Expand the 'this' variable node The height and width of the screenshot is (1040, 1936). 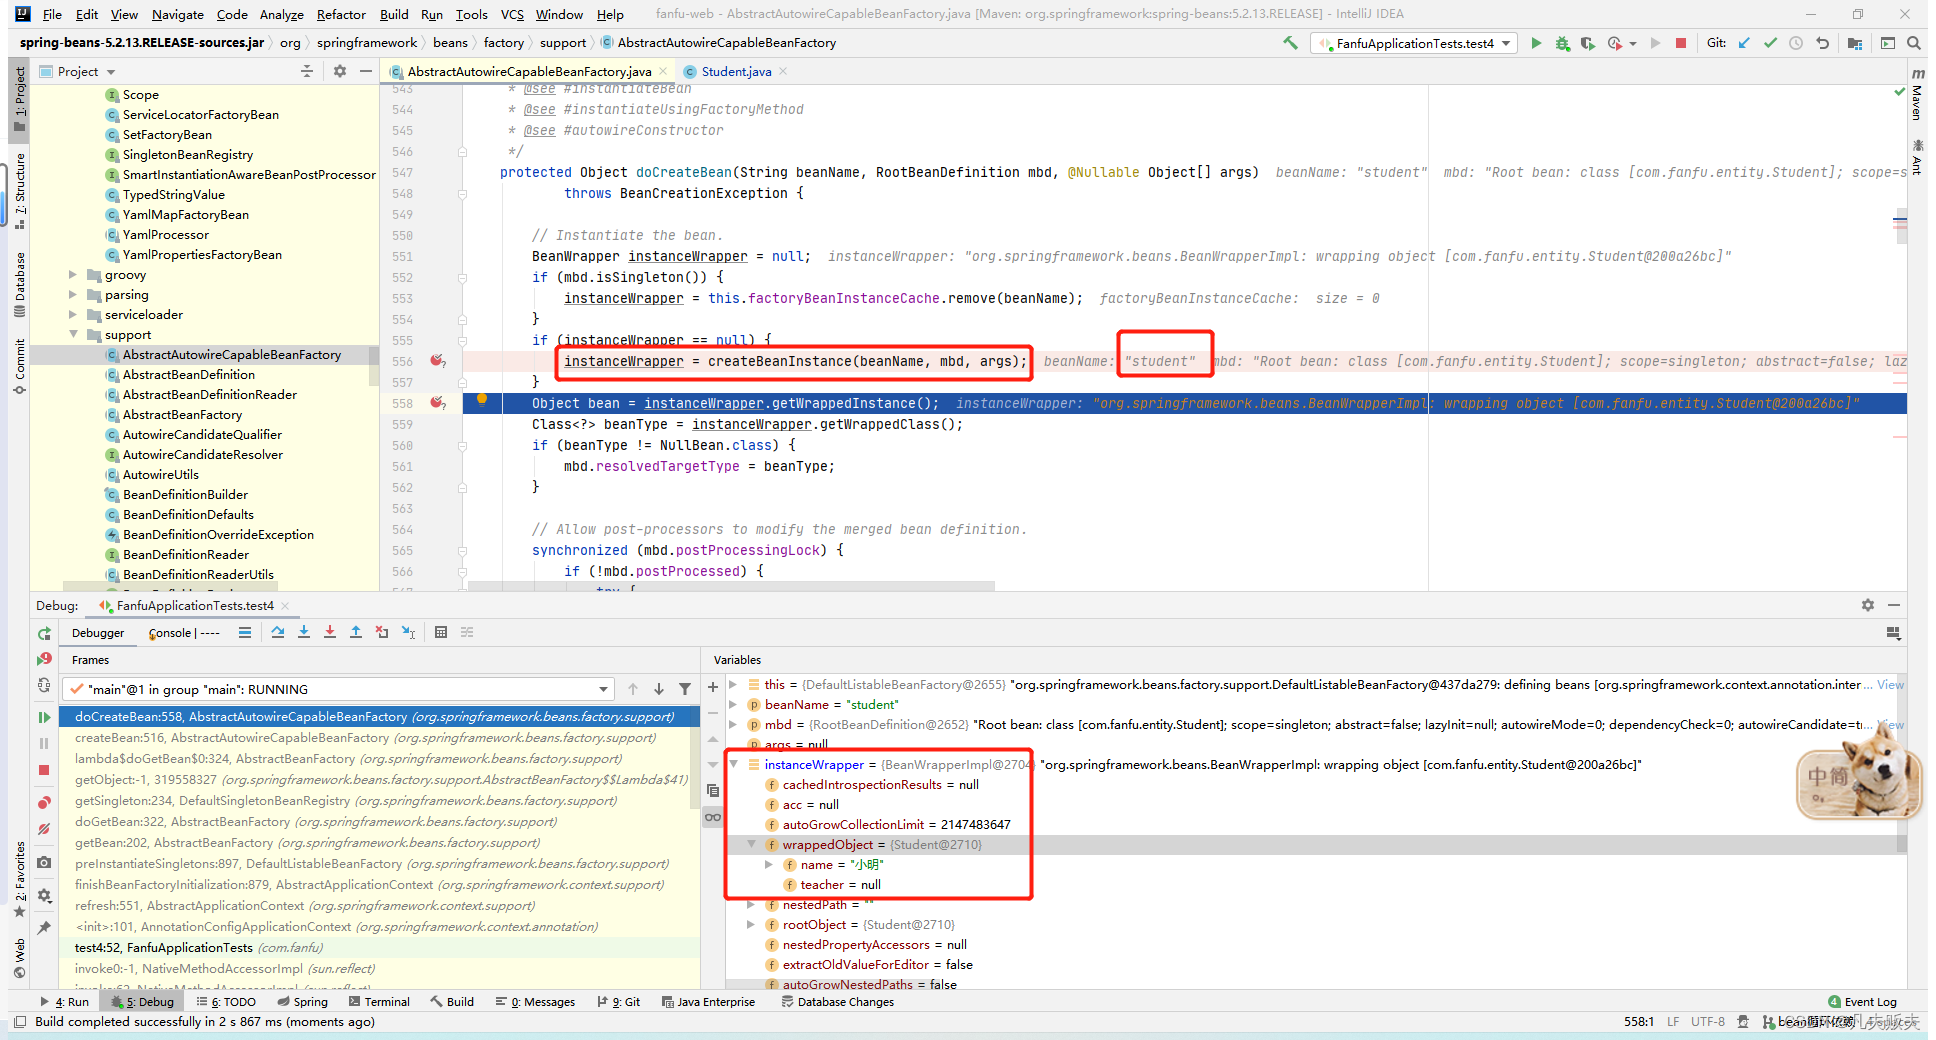tap(733, 684)
